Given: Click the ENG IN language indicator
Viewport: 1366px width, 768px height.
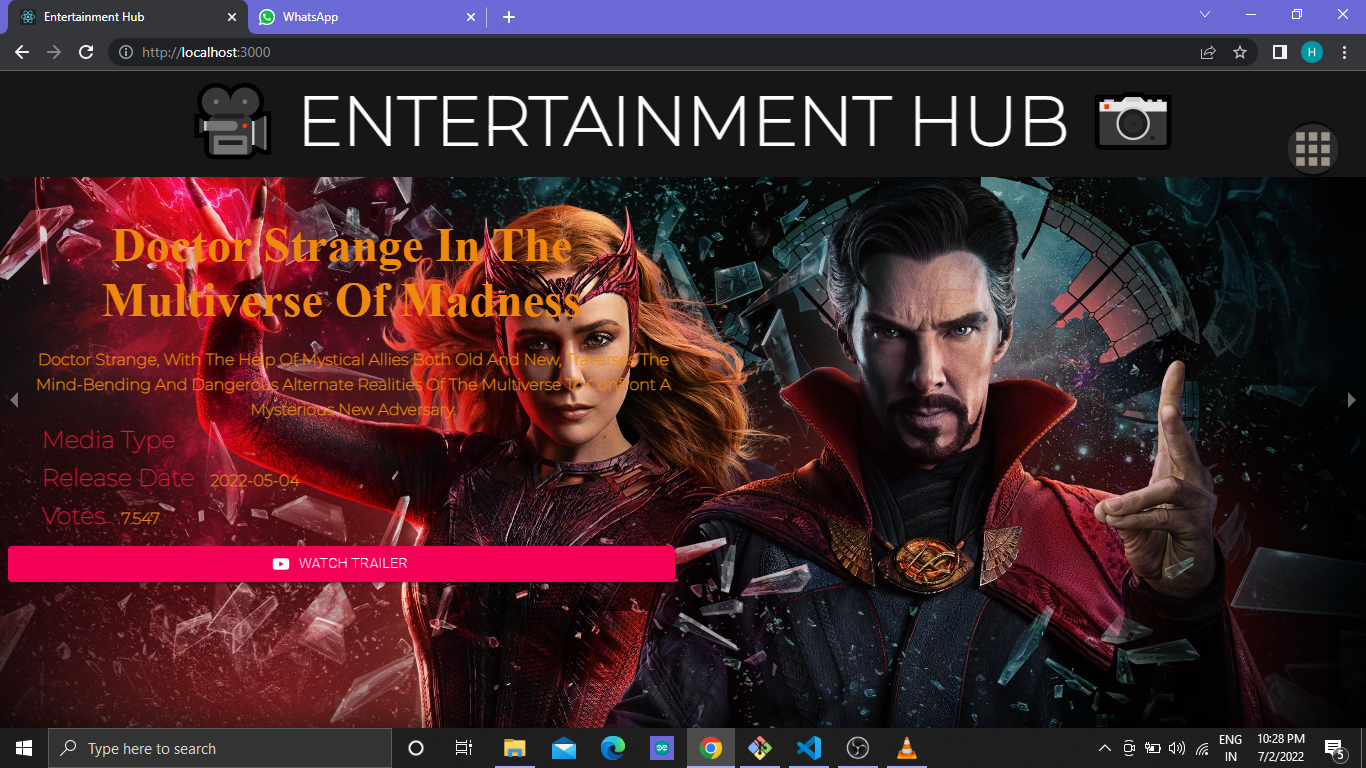Looking at the screenshot, I should [x=1232, y=747].
